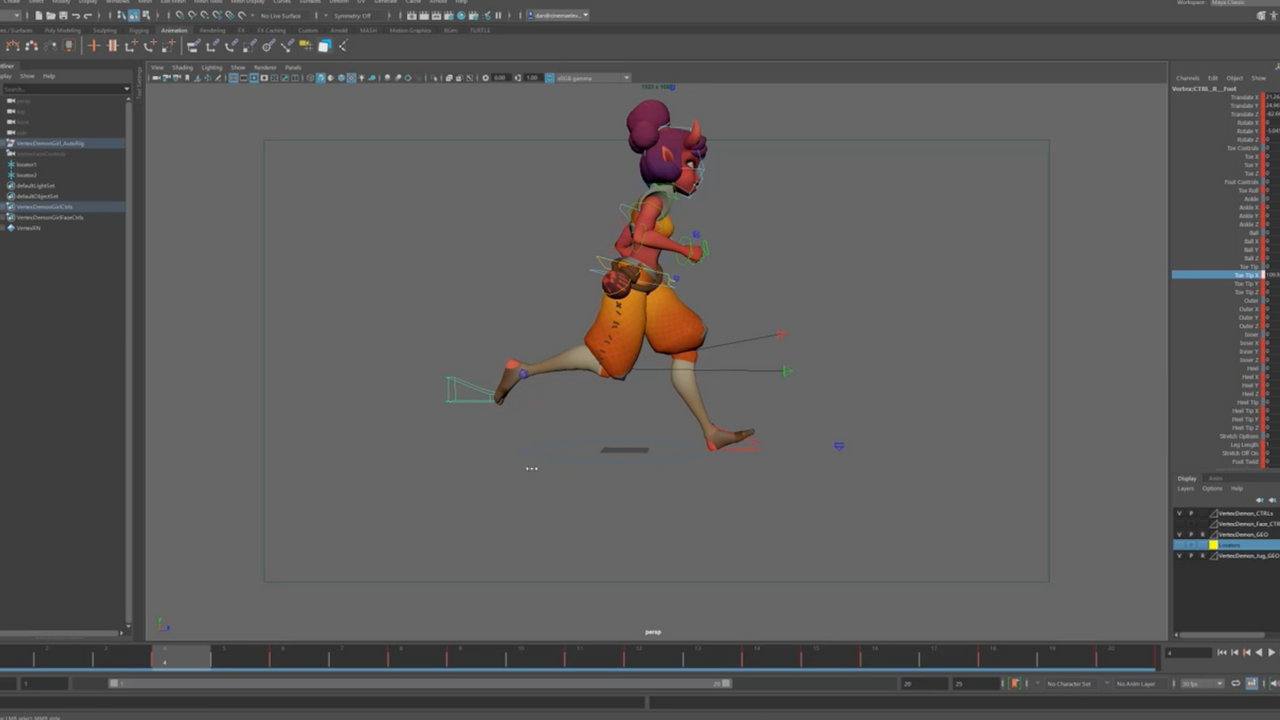
Task: Click the viewport Select Camera icon
Action: pyautogui.click(x=156, y=78)
